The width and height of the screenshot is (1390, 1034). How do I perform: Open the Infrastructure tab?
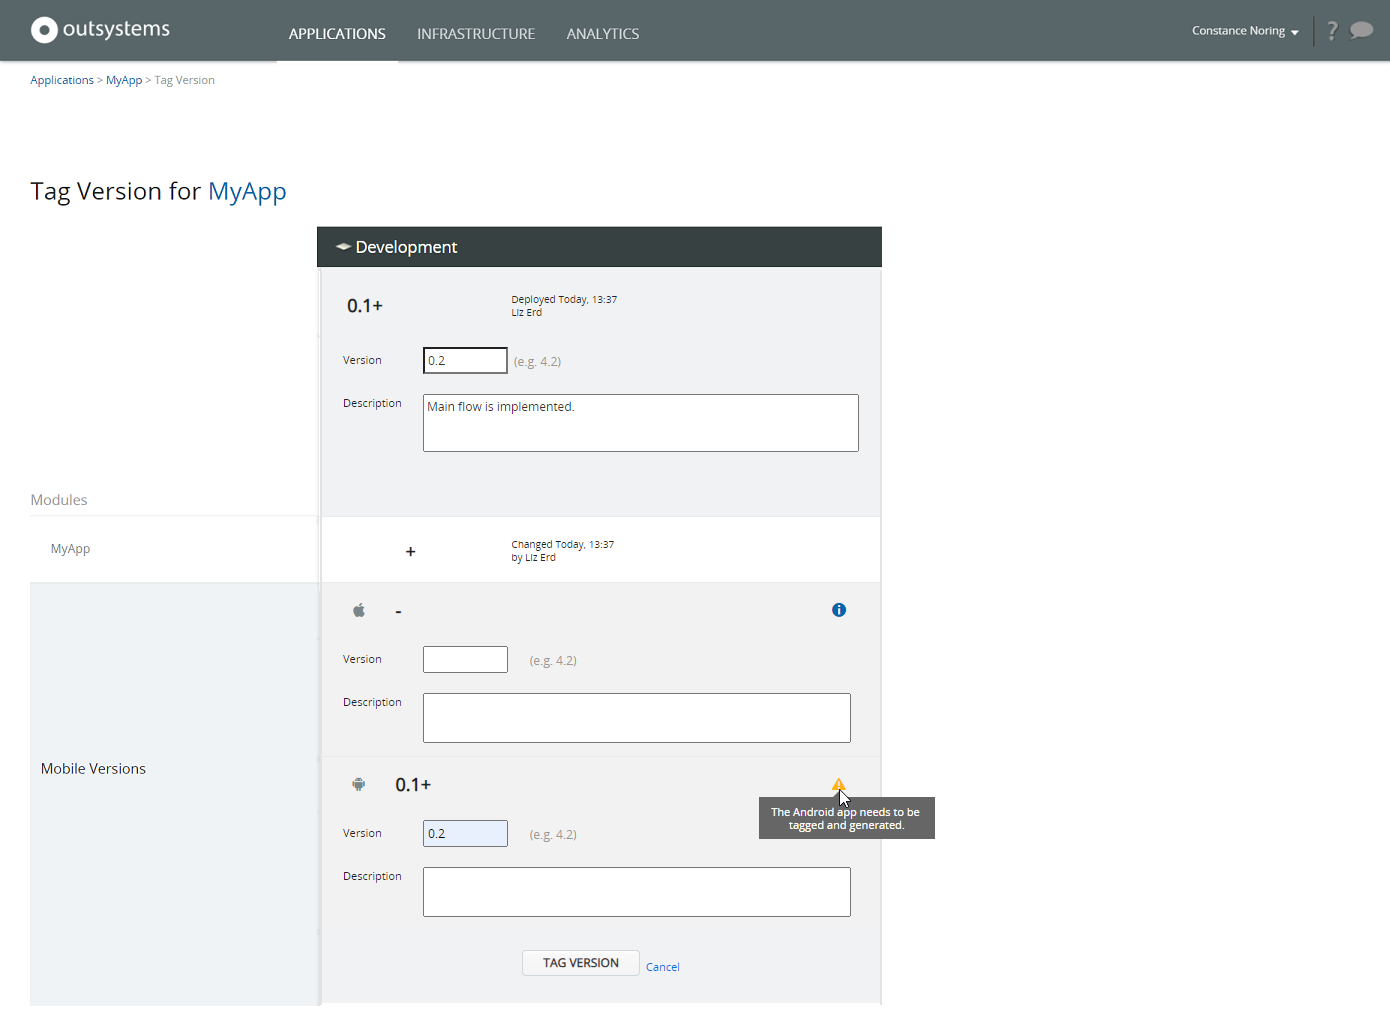(476, 34)
